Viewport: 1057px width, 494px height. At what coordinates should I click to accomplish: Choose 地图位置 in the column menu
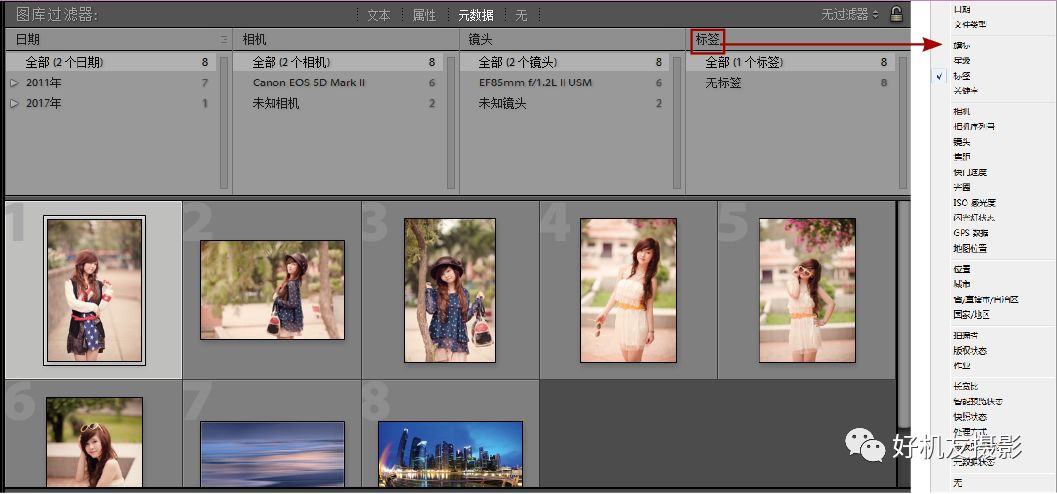969,249
